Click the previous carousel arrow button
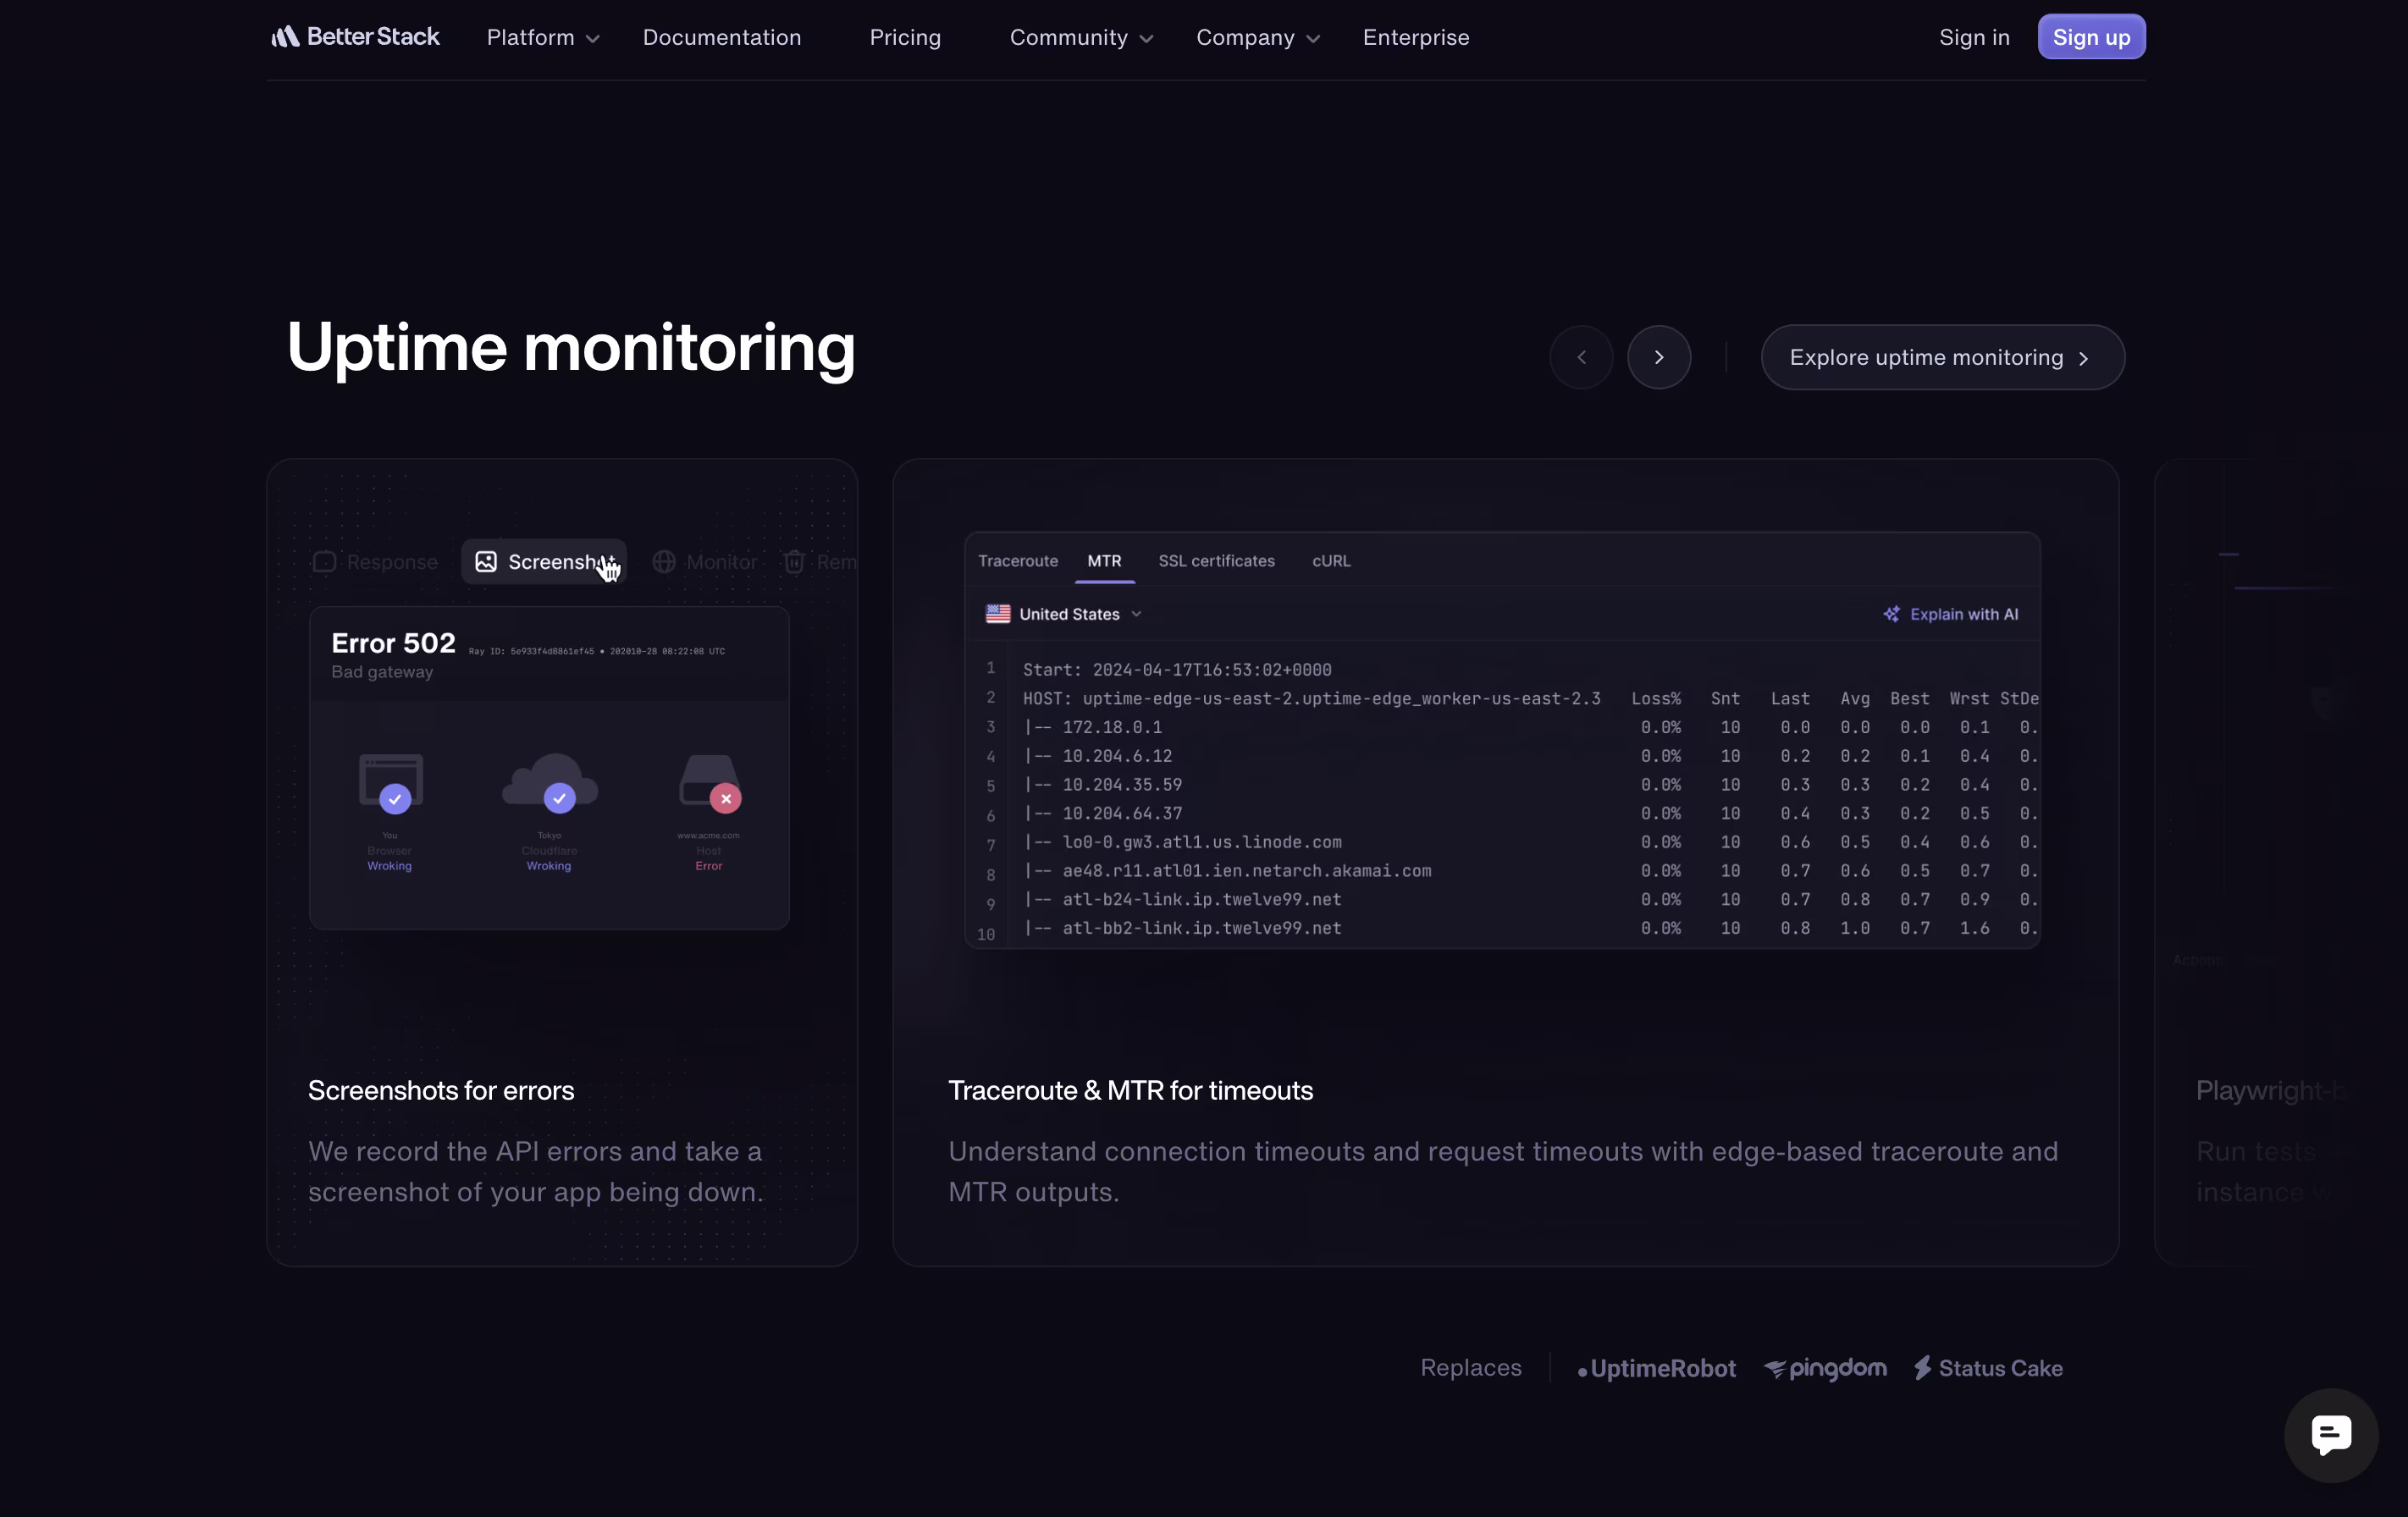Viewport: 2408px width, 1517px height. 1581,357
